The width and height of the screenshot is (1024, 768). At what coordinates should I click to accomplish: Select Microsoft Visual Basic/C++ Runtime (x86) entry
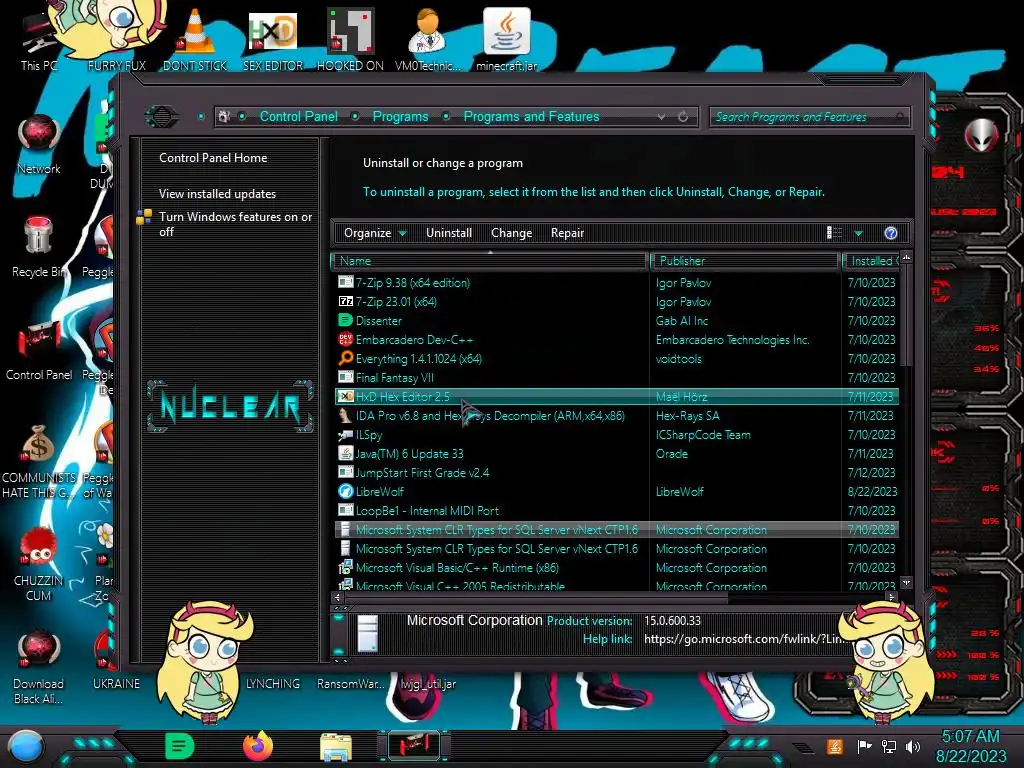tap(616, 568)
